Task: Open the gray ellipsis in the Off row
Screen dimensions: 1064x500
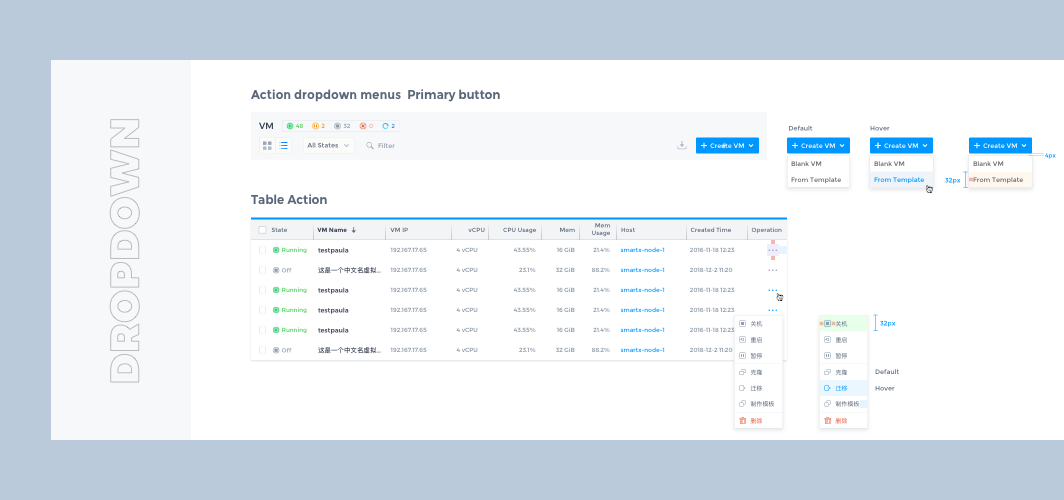Action: point(773,270)
